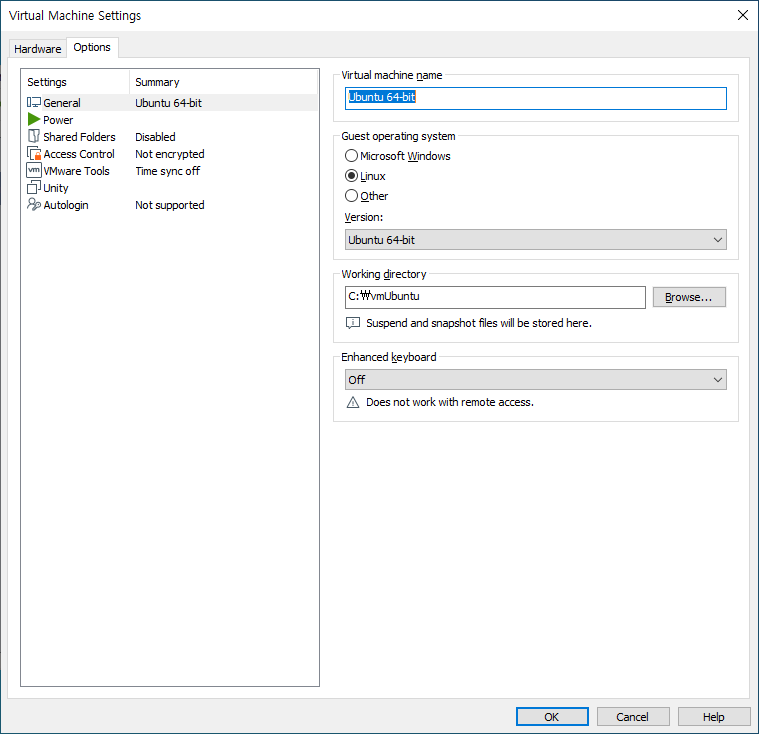Select the Access Control row label
The image size is (759, 734).
click(x=79, y=154)
